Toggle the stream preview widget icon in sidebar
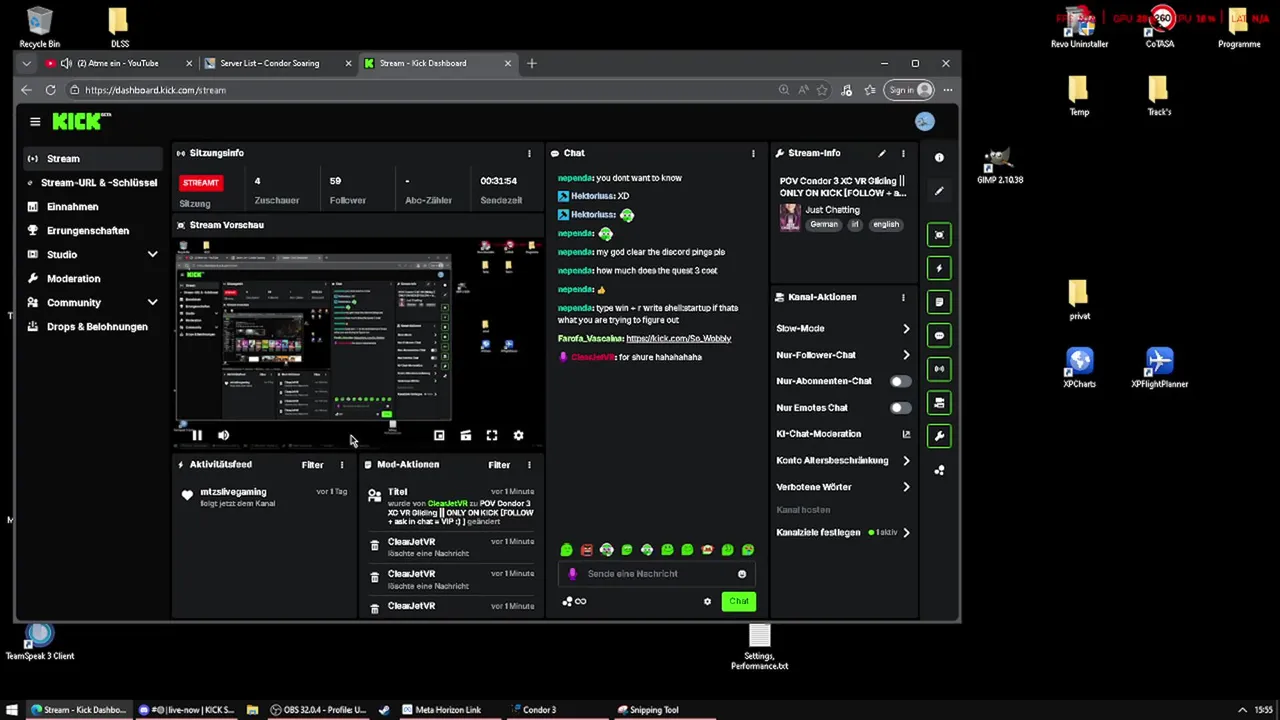The height and width of the screenshot is (720, 1280). click(939, 234)
